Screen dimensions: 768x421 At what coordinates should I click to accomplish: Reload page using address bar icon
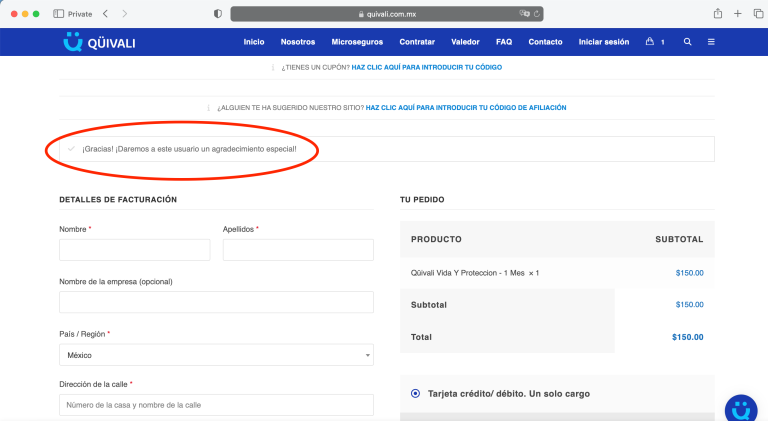tap(537, 14)
